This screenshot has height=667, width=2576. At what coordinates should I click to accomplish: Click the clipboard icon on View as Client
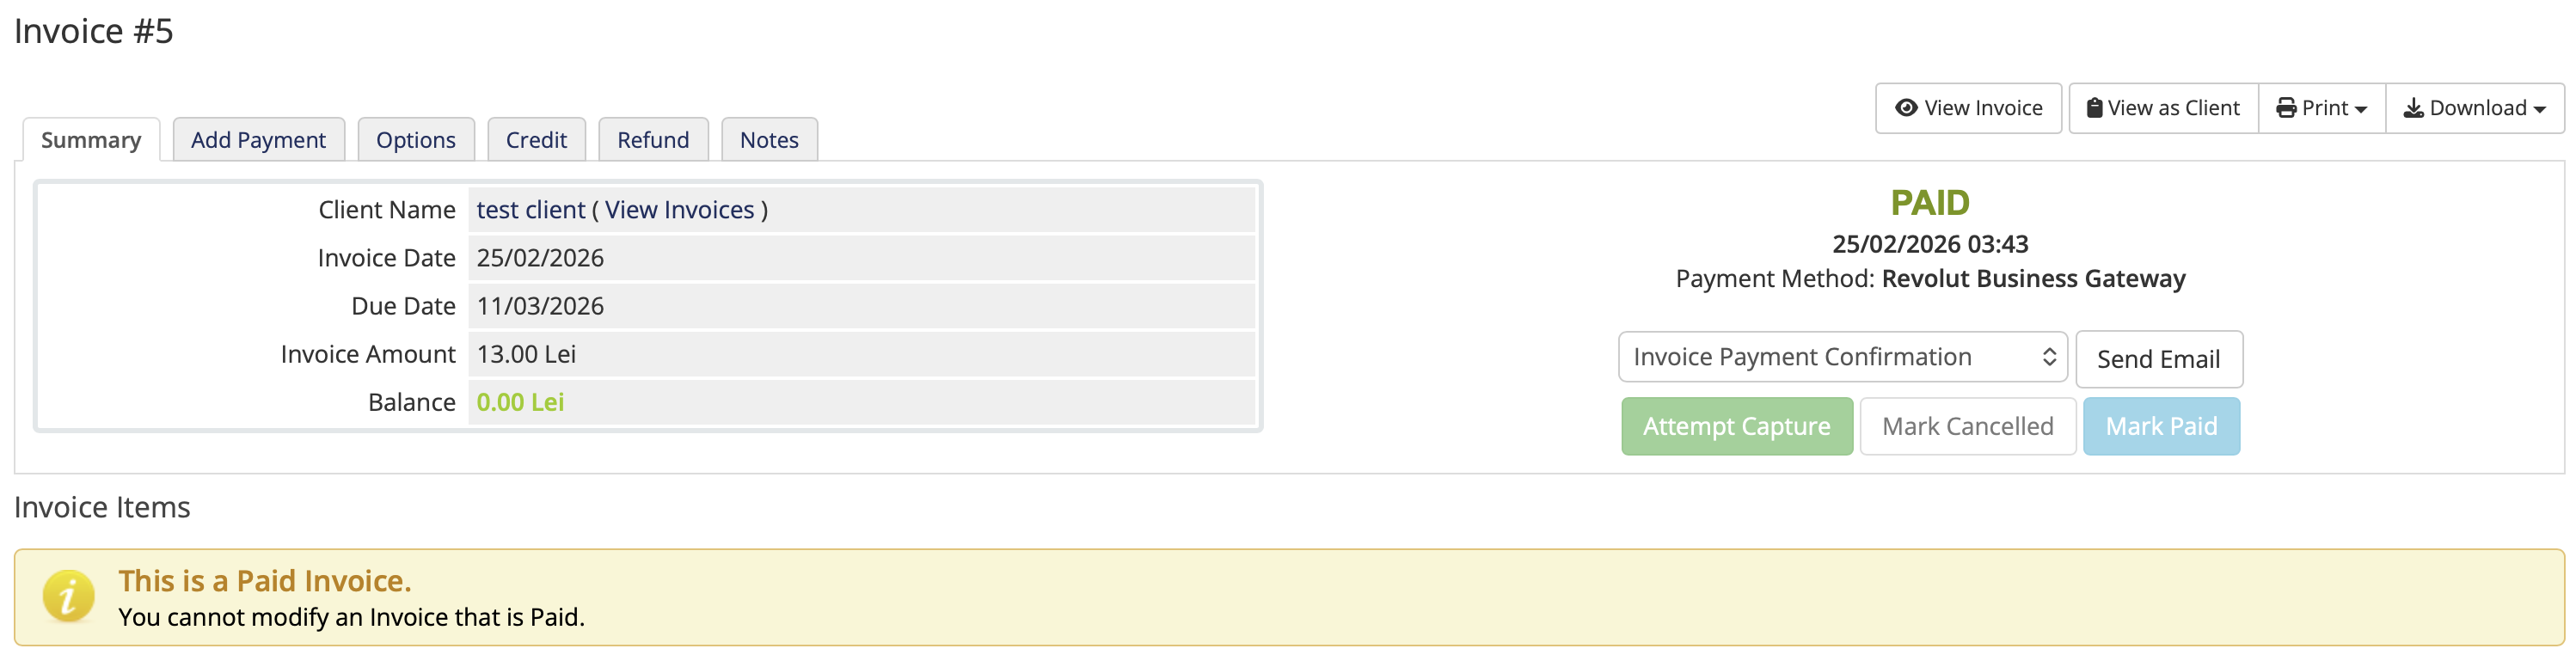click(x=2094, y=108)
